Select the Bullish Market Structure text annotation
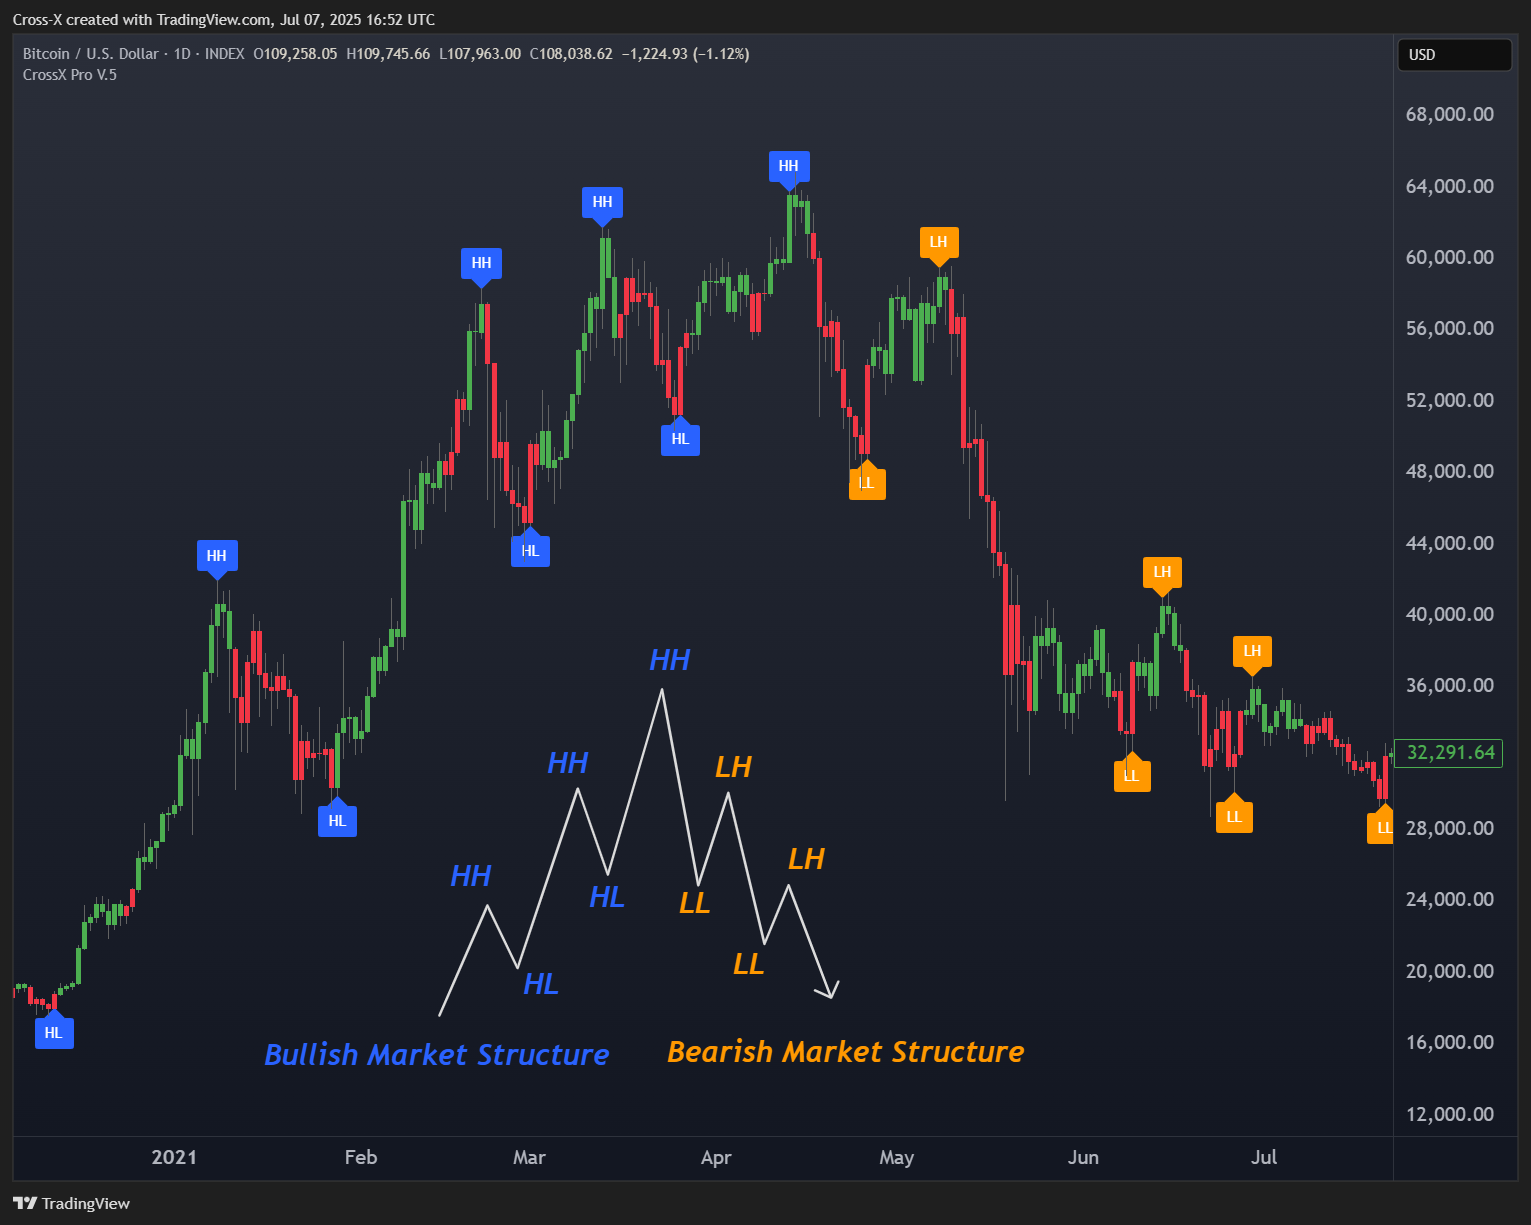This screenshot has height=1225, width=1531. coord(436,1055)
